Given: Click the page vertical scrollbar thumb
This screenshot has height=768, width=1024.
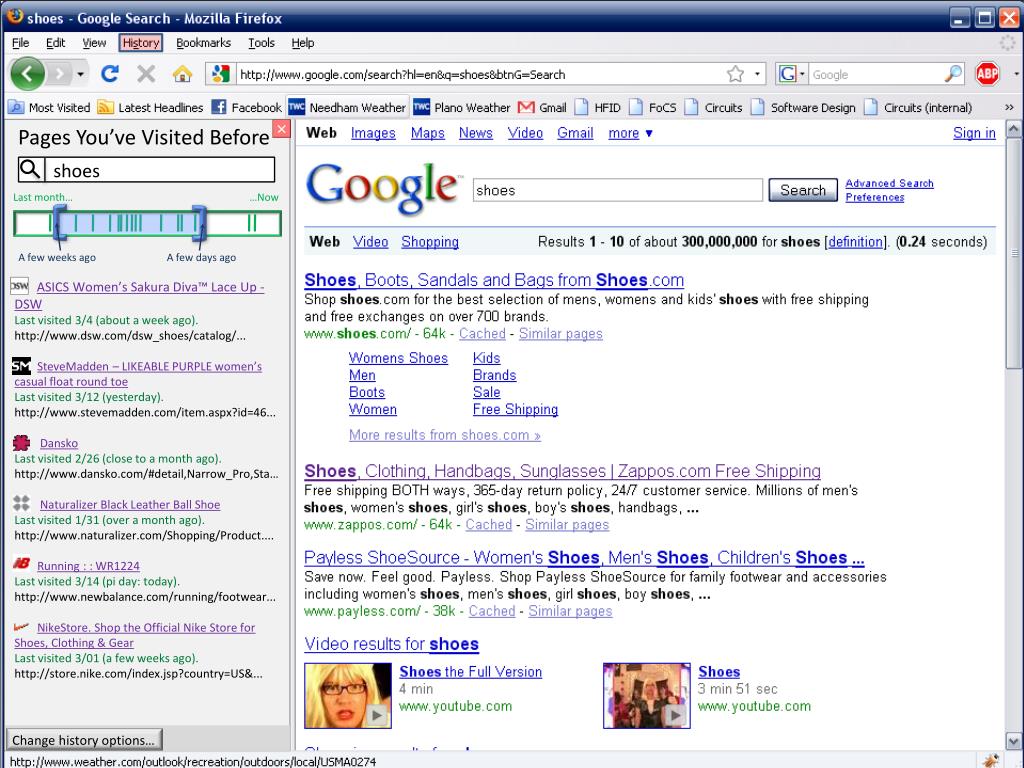Looking at the screenshot, I should pyautogui.click(x=1014, y=253).
